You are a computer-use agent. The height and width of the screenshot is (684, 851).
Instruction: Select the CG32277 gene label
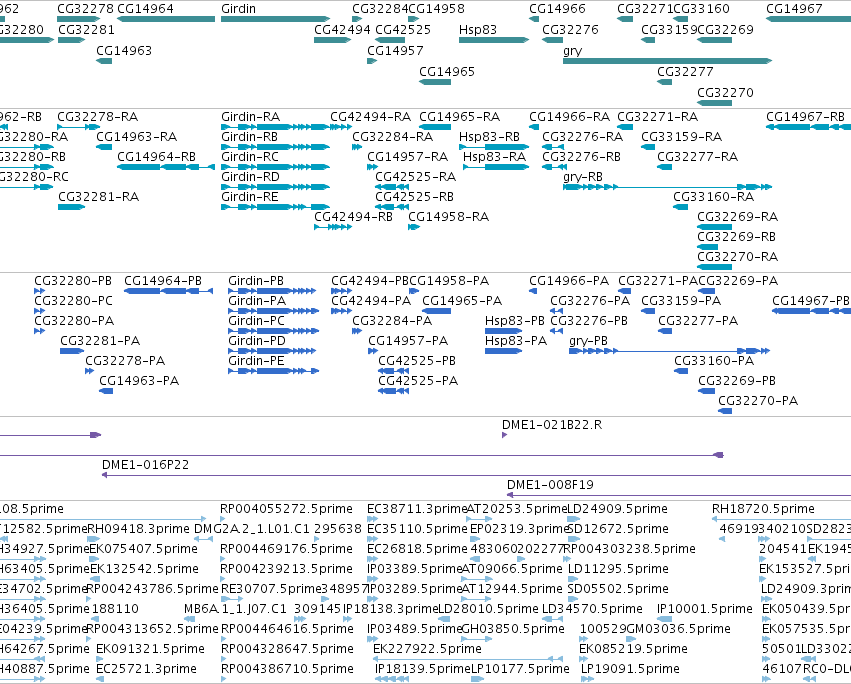(x=685, y=72)
